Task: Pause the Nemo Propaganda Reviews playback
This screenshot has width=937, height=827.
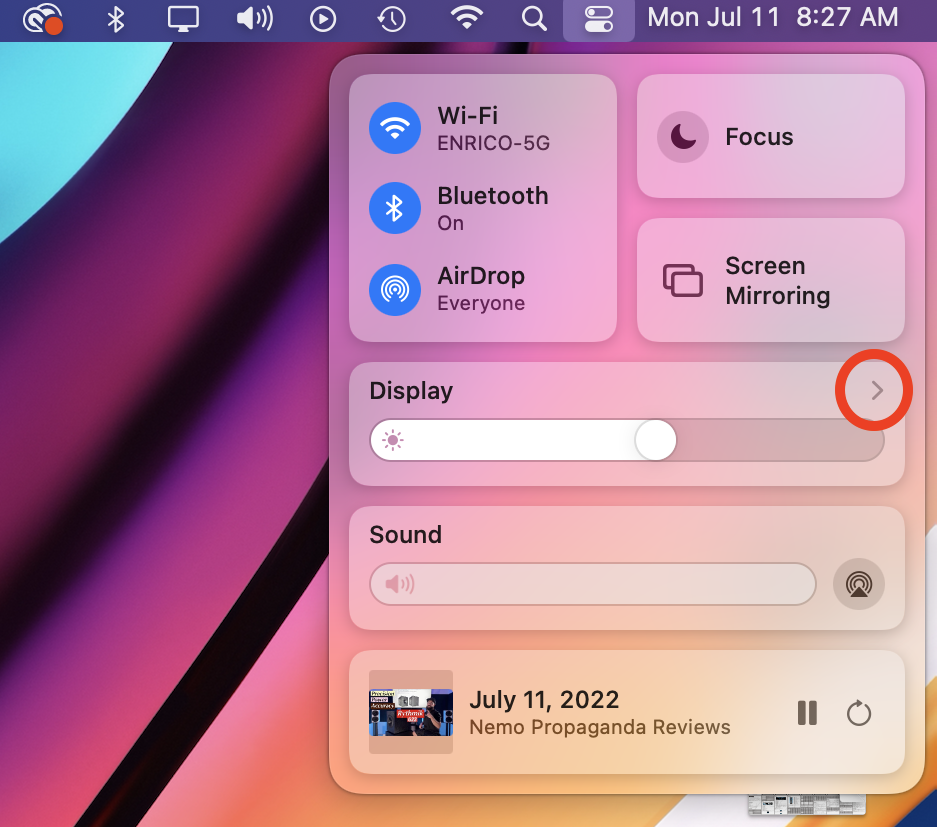Action: (x=807, y=713)
